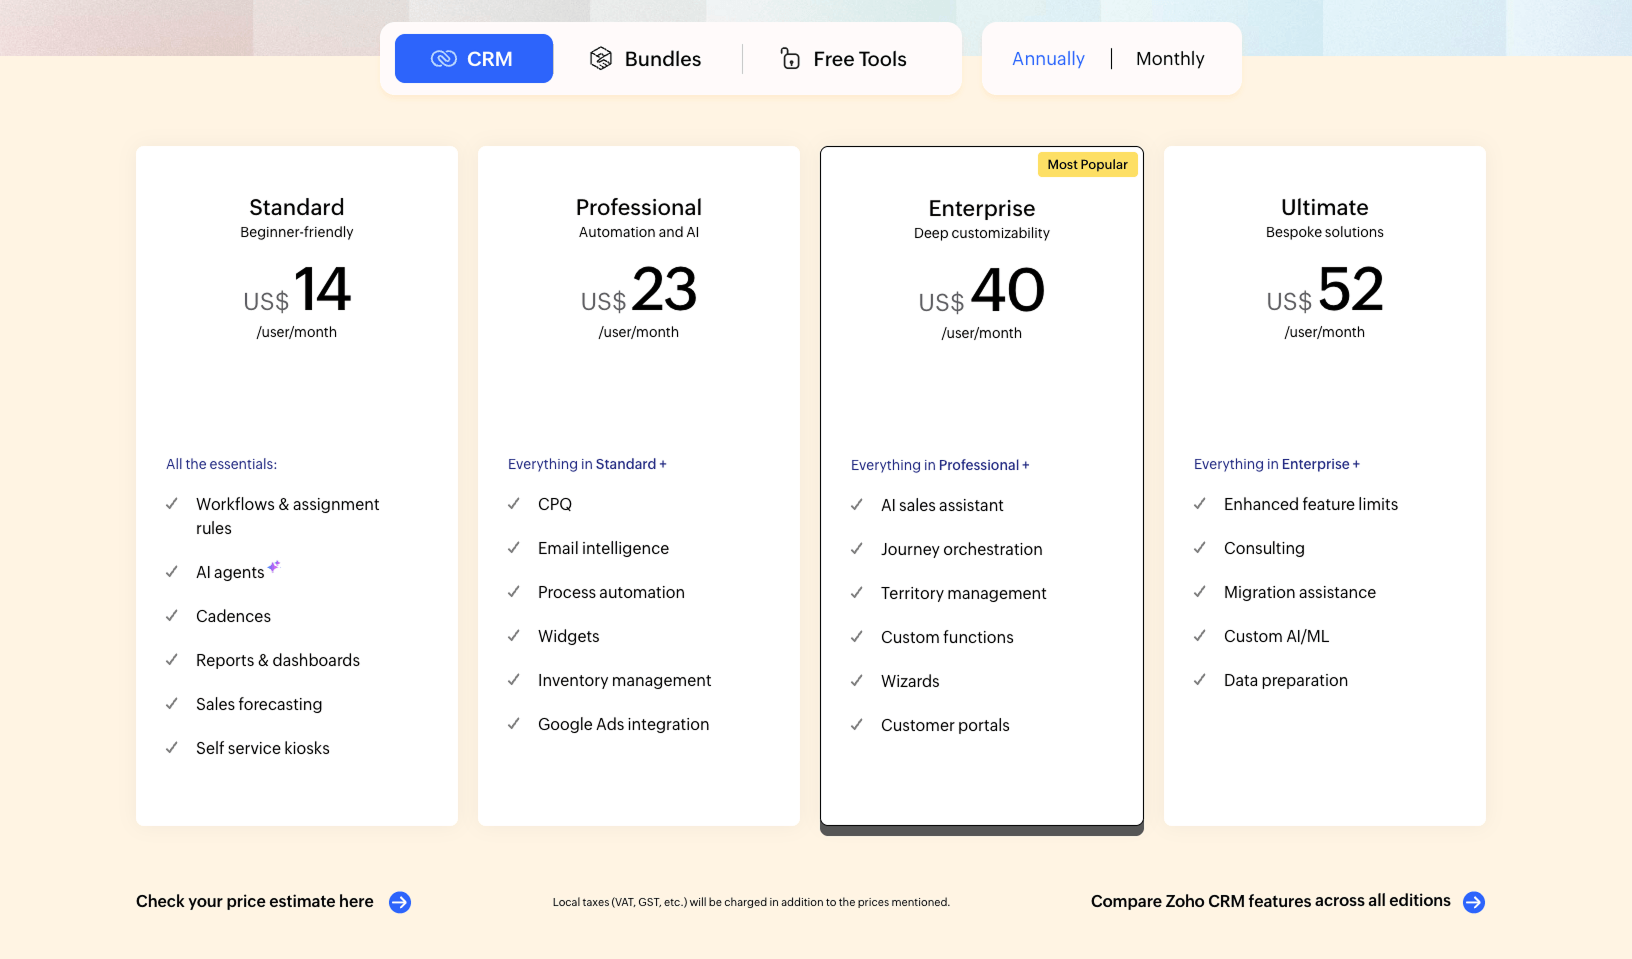Click the local taxes disclaimer text
The width and height of the screenshot is (1632, 959).
click(x=751, y=902)
